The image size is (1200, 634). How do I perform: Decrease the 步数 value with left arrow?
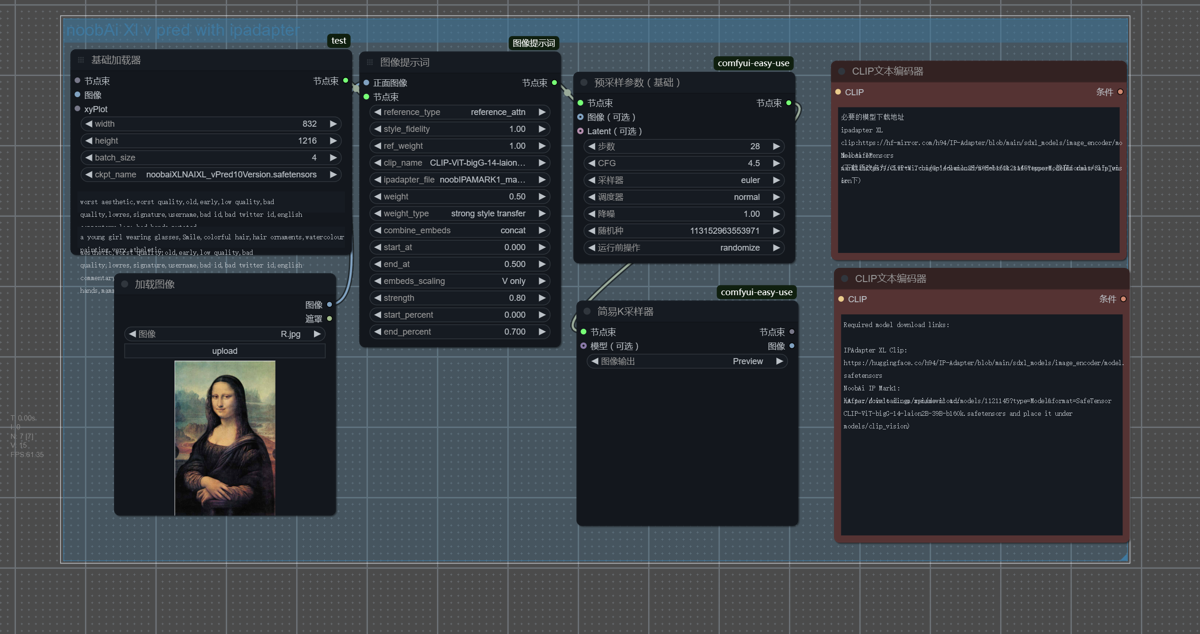[591, 146]
